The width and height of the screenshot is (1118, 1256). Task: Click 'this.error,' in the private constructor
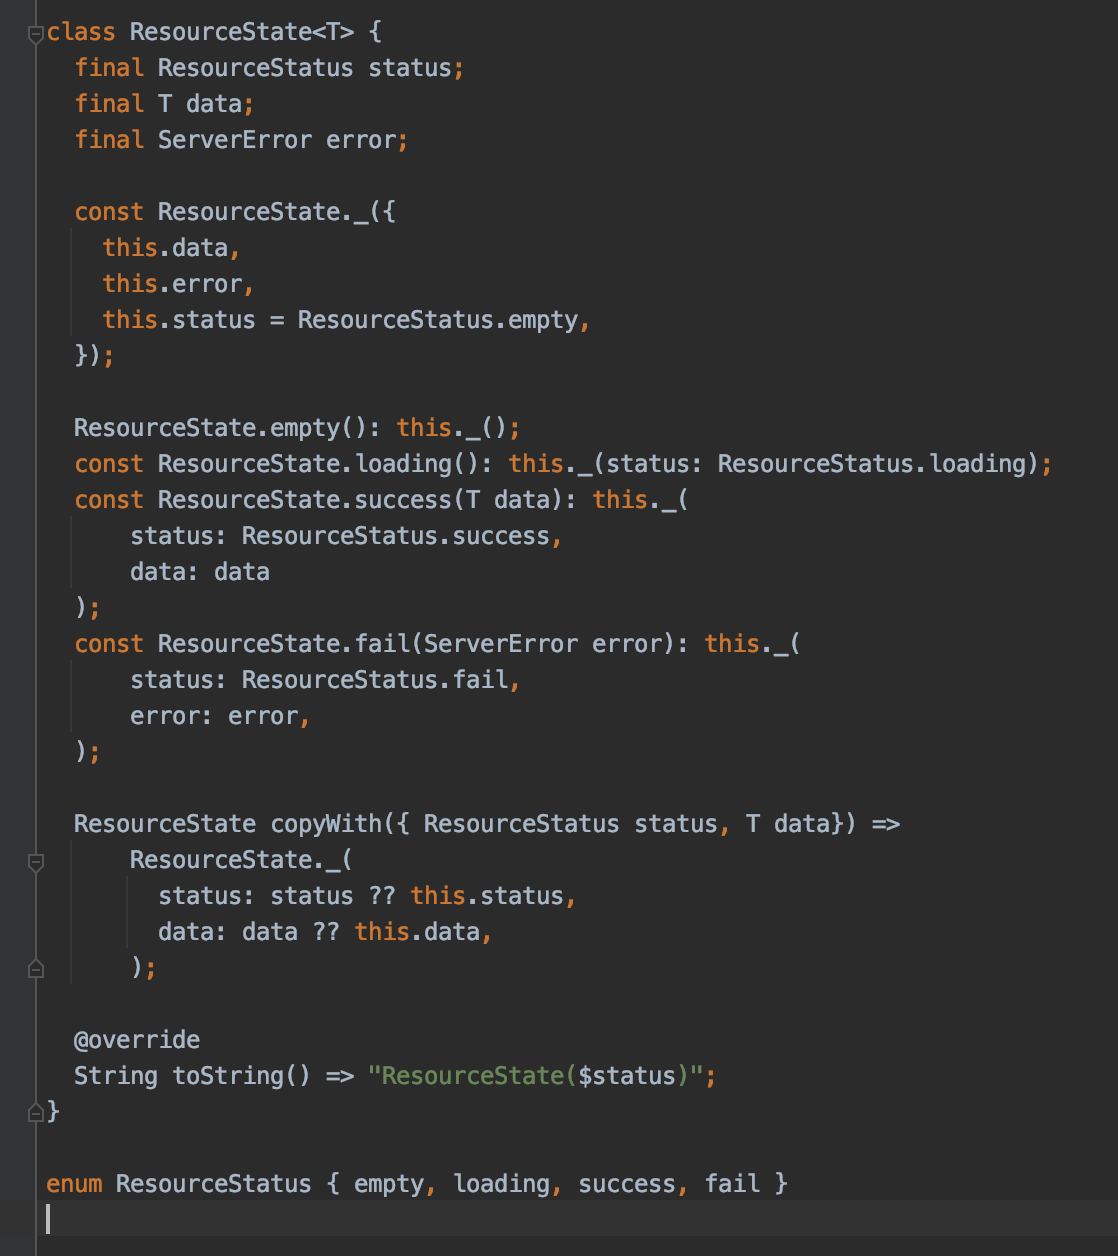[x=179, y=284]
